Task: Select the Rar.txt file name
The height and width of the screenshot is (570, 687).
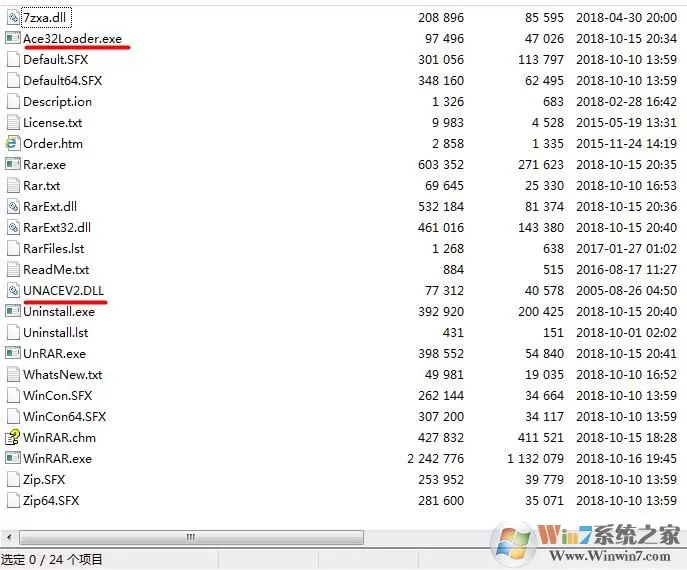Action: tap(42, 186)
